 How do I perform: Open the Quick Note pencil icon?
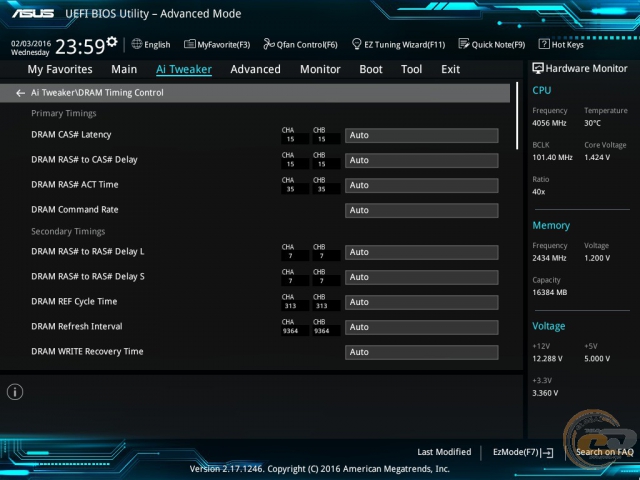464,44
